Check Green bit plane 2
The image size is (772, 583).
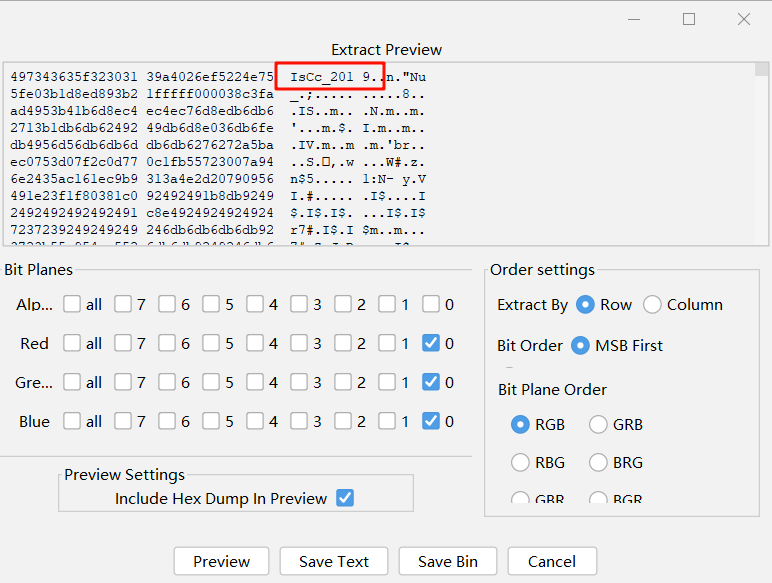(x=343, y=382)
